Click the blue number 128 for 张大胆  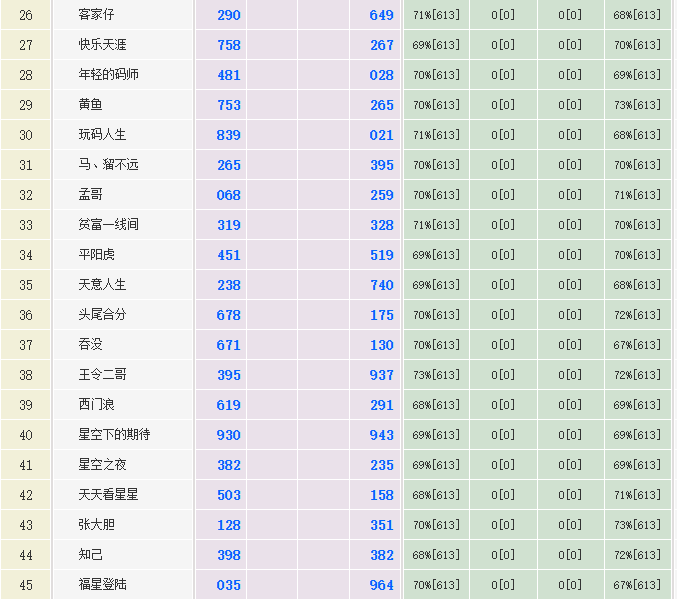point(228,525)
